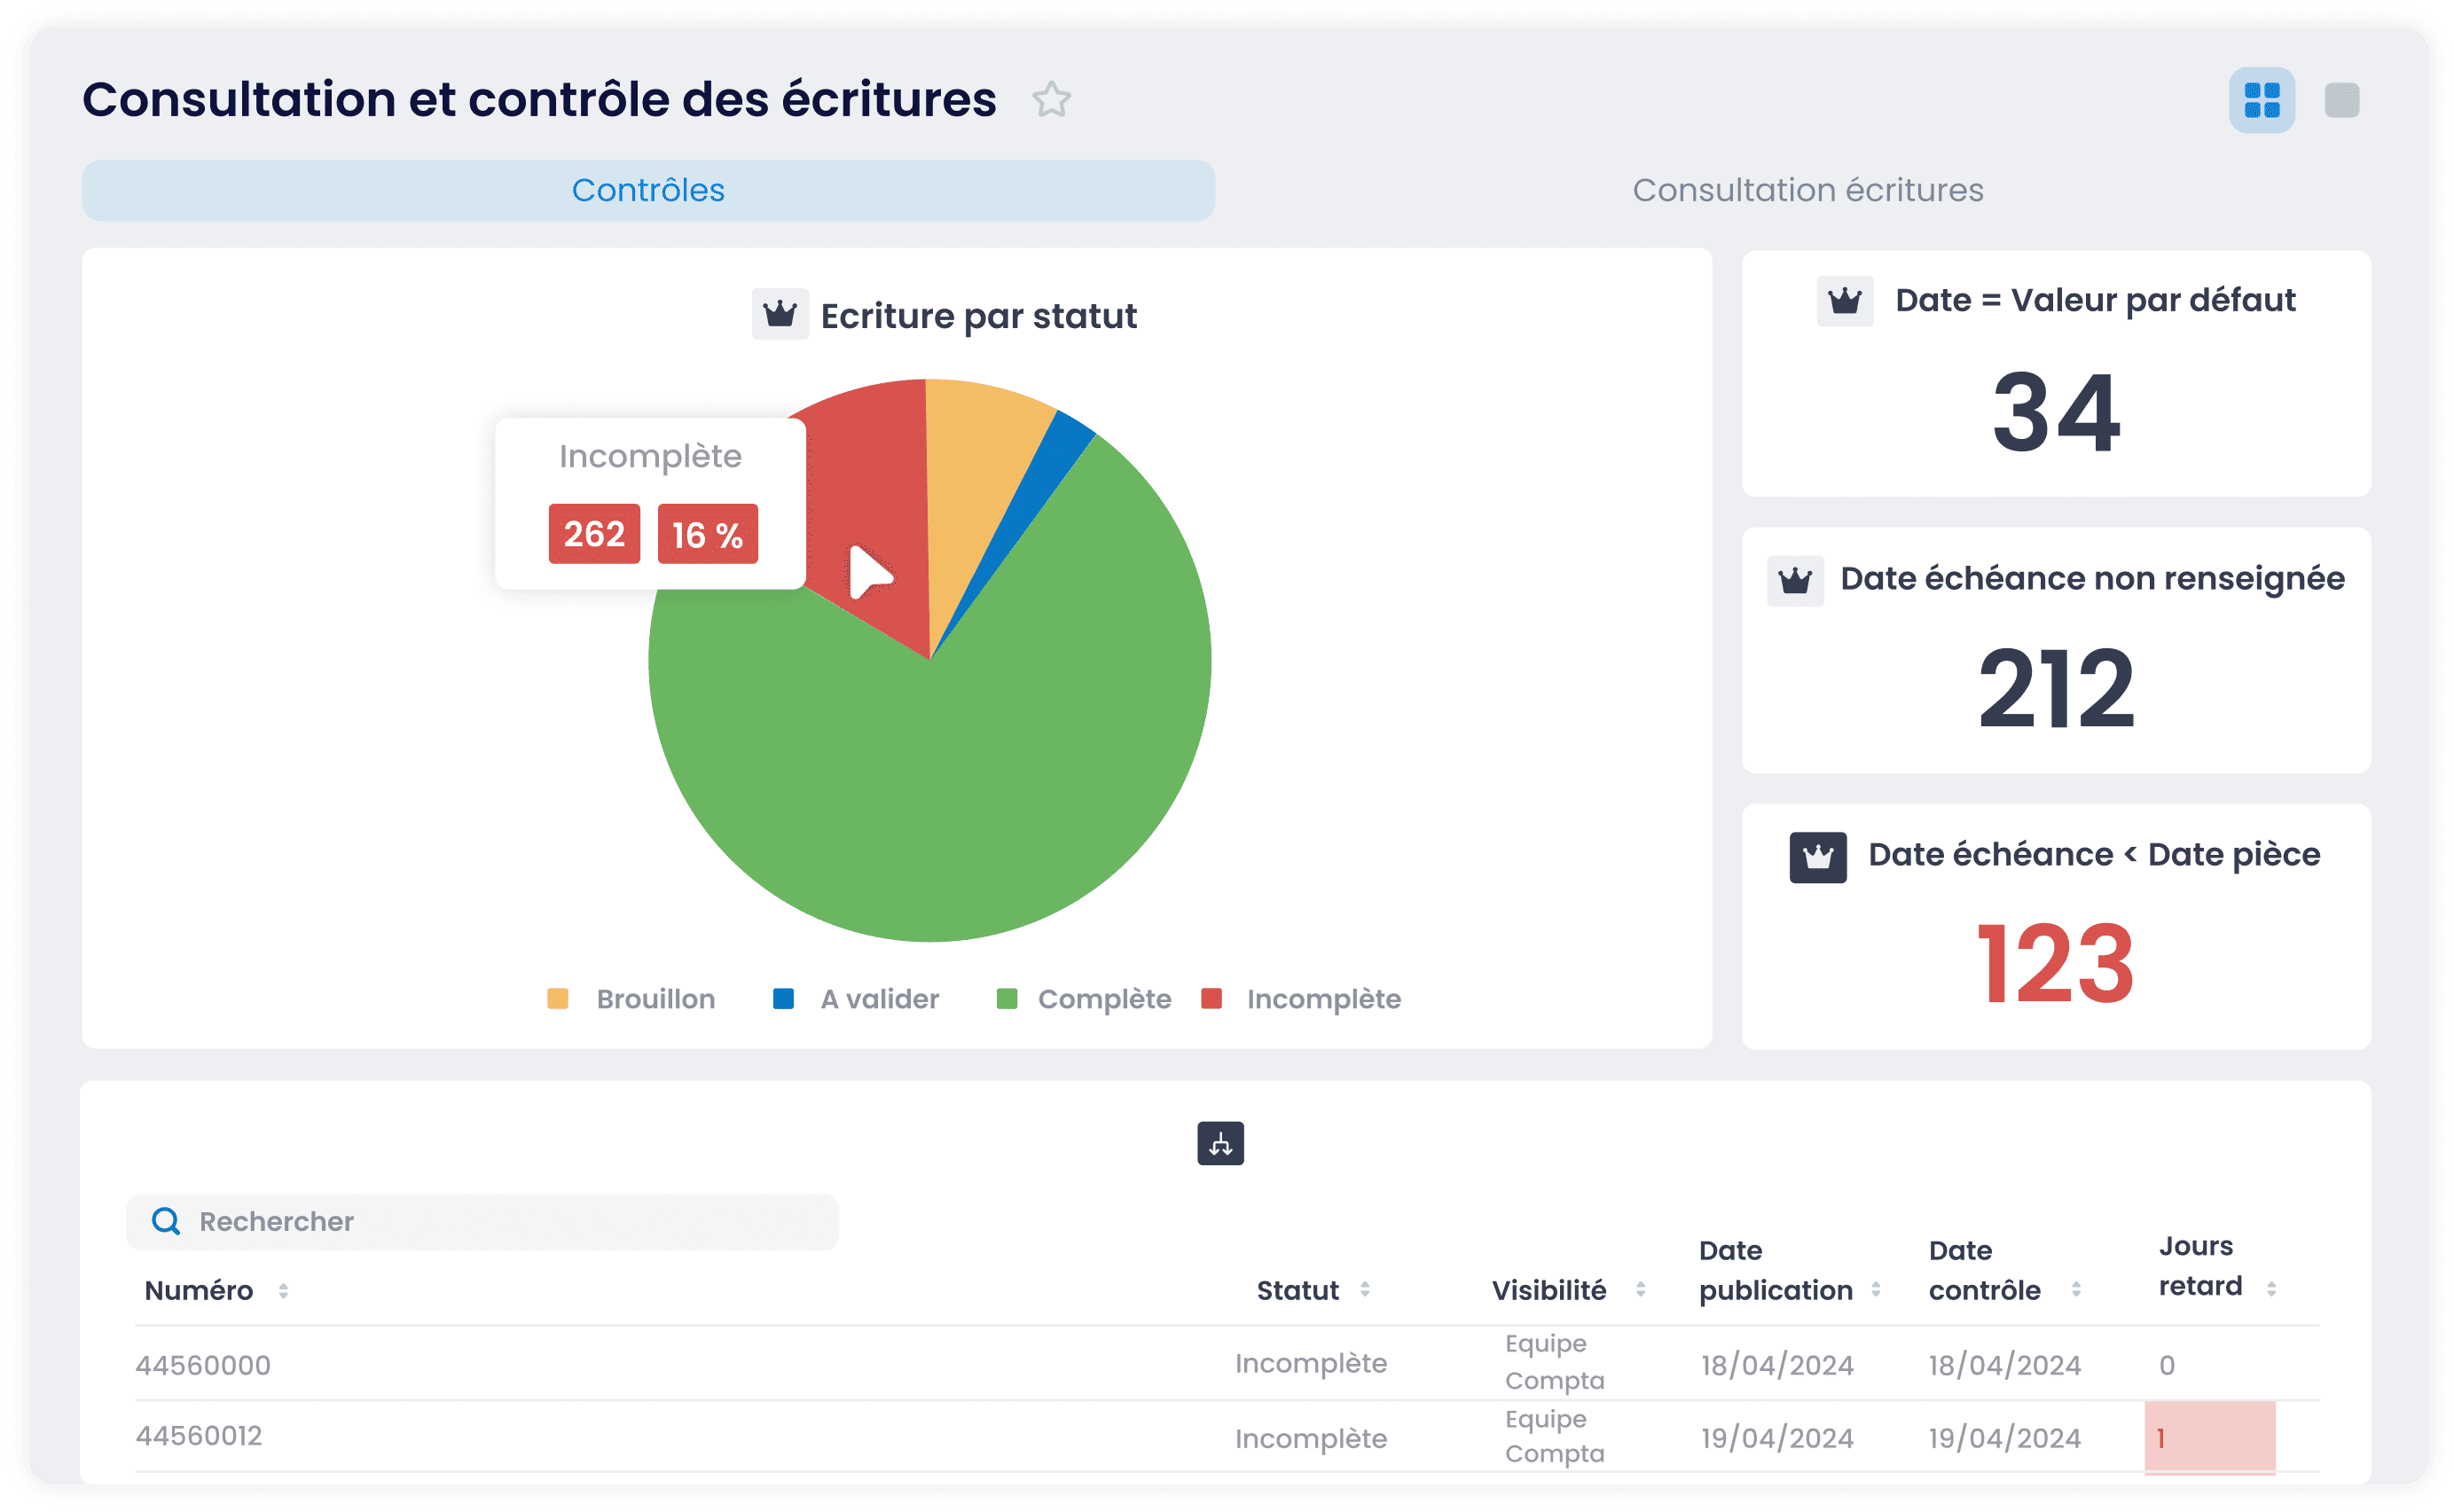The image size is (2454, 1512).
Task: Switch to grid view layout icon
Action: pyautogui.click(x=2261, y=100)
